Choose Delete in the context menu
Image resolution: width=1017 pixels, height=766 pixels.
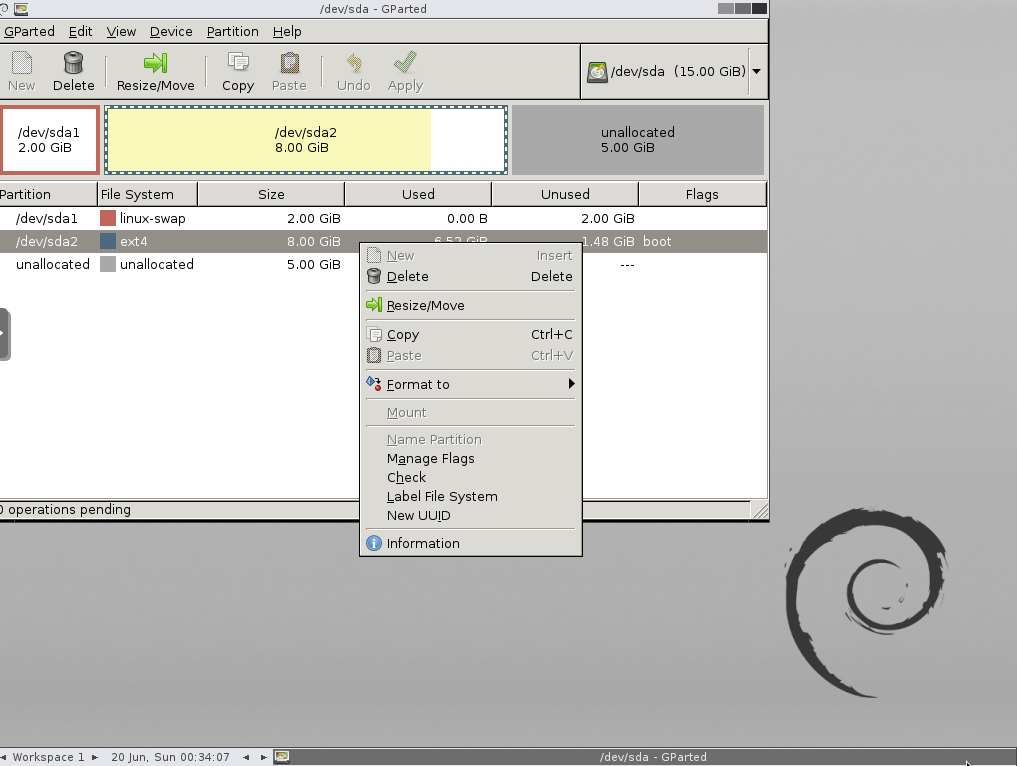click(470, 276)
